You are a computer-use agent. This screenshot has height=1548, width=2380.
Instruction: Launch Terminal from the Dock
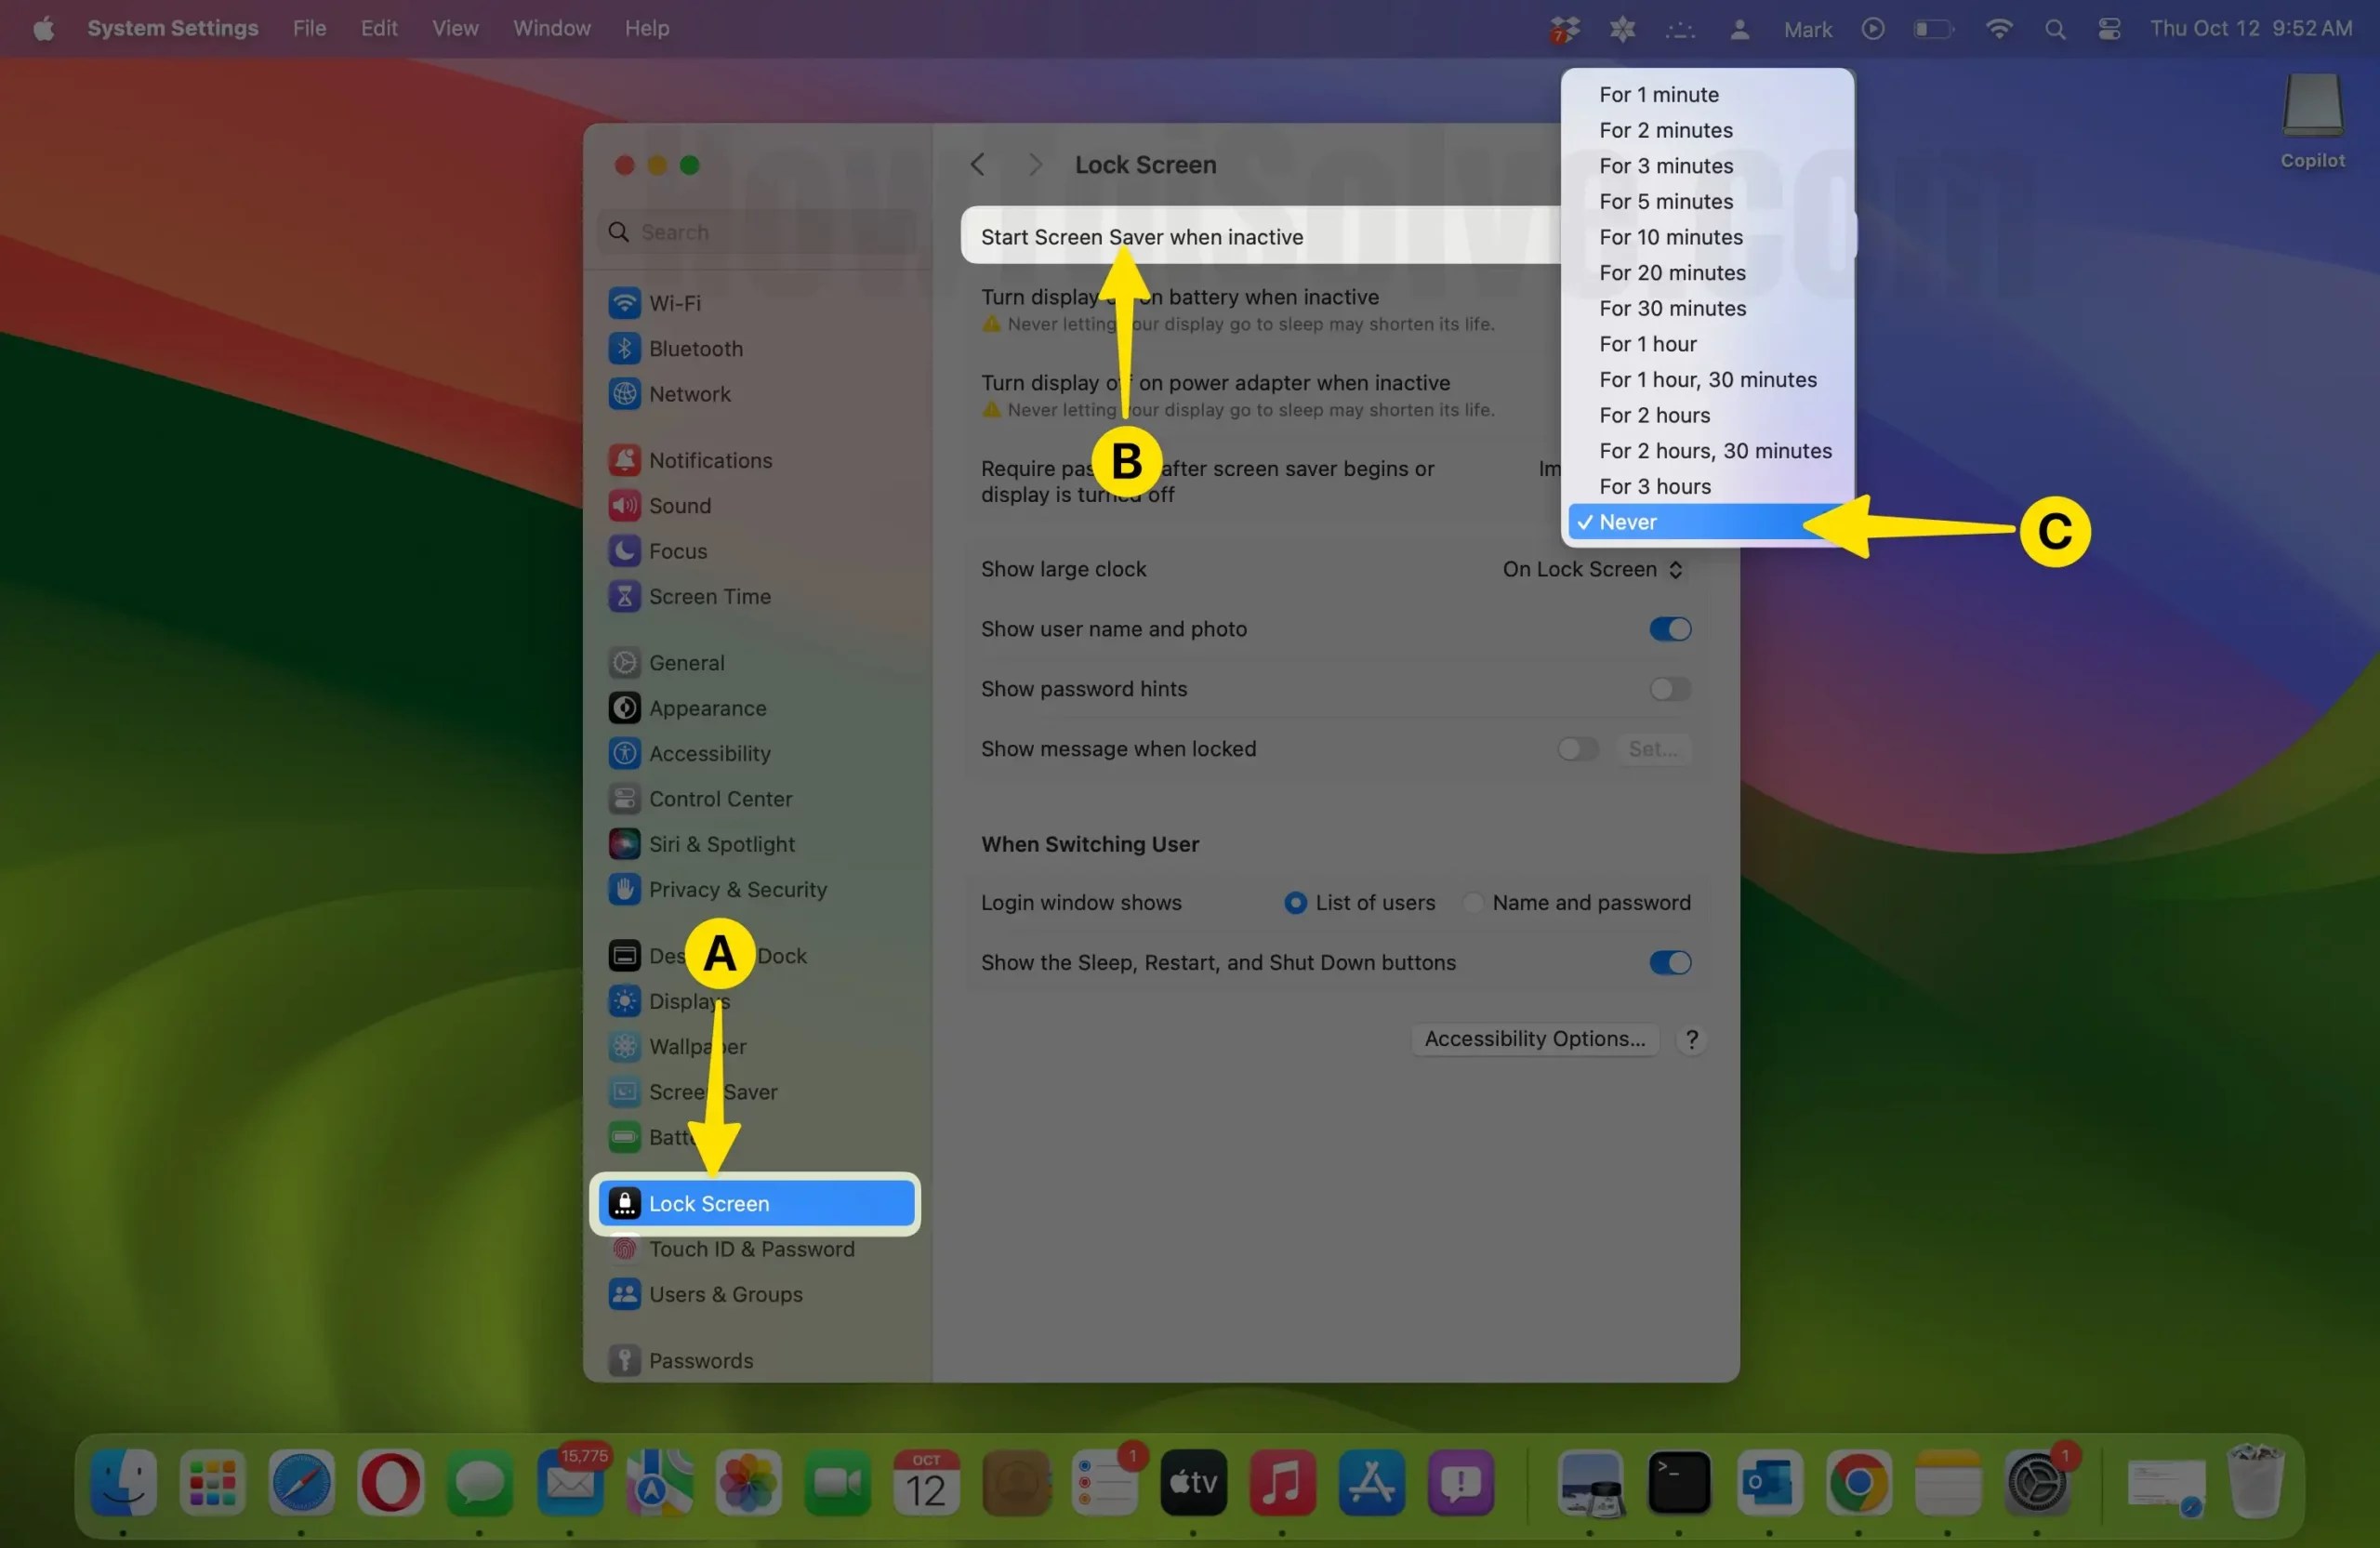pyautogui.click(x=1680, y=1483)
